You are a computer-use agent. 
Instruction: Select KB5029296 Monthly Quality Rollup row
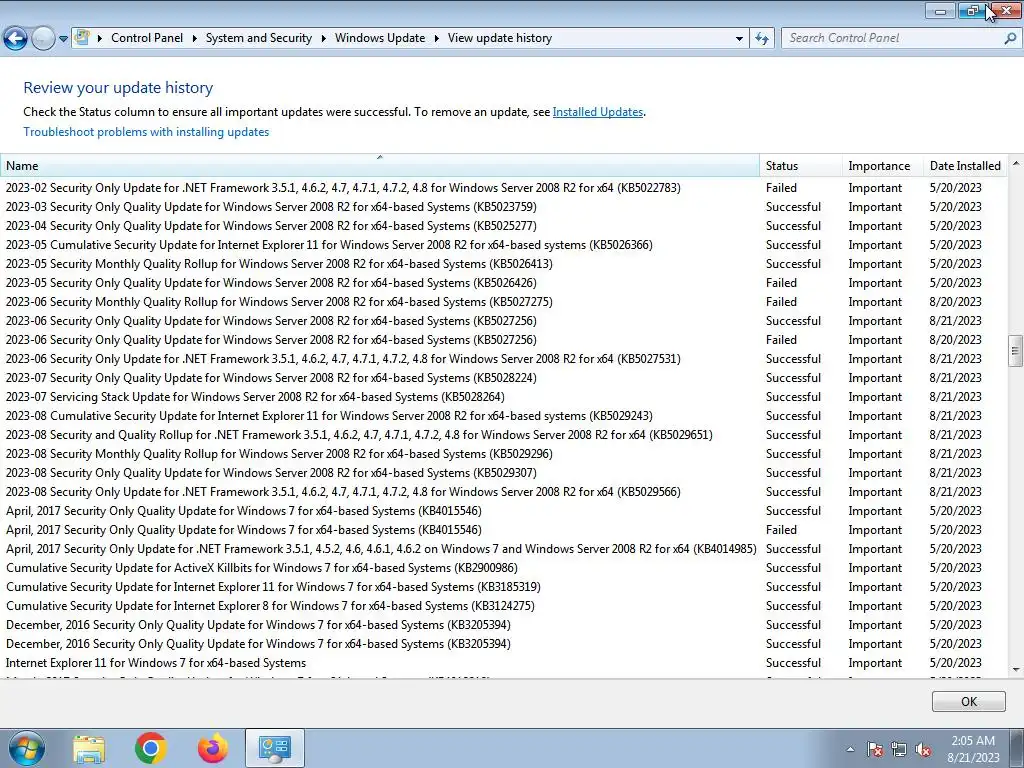[x=503, y=454]
